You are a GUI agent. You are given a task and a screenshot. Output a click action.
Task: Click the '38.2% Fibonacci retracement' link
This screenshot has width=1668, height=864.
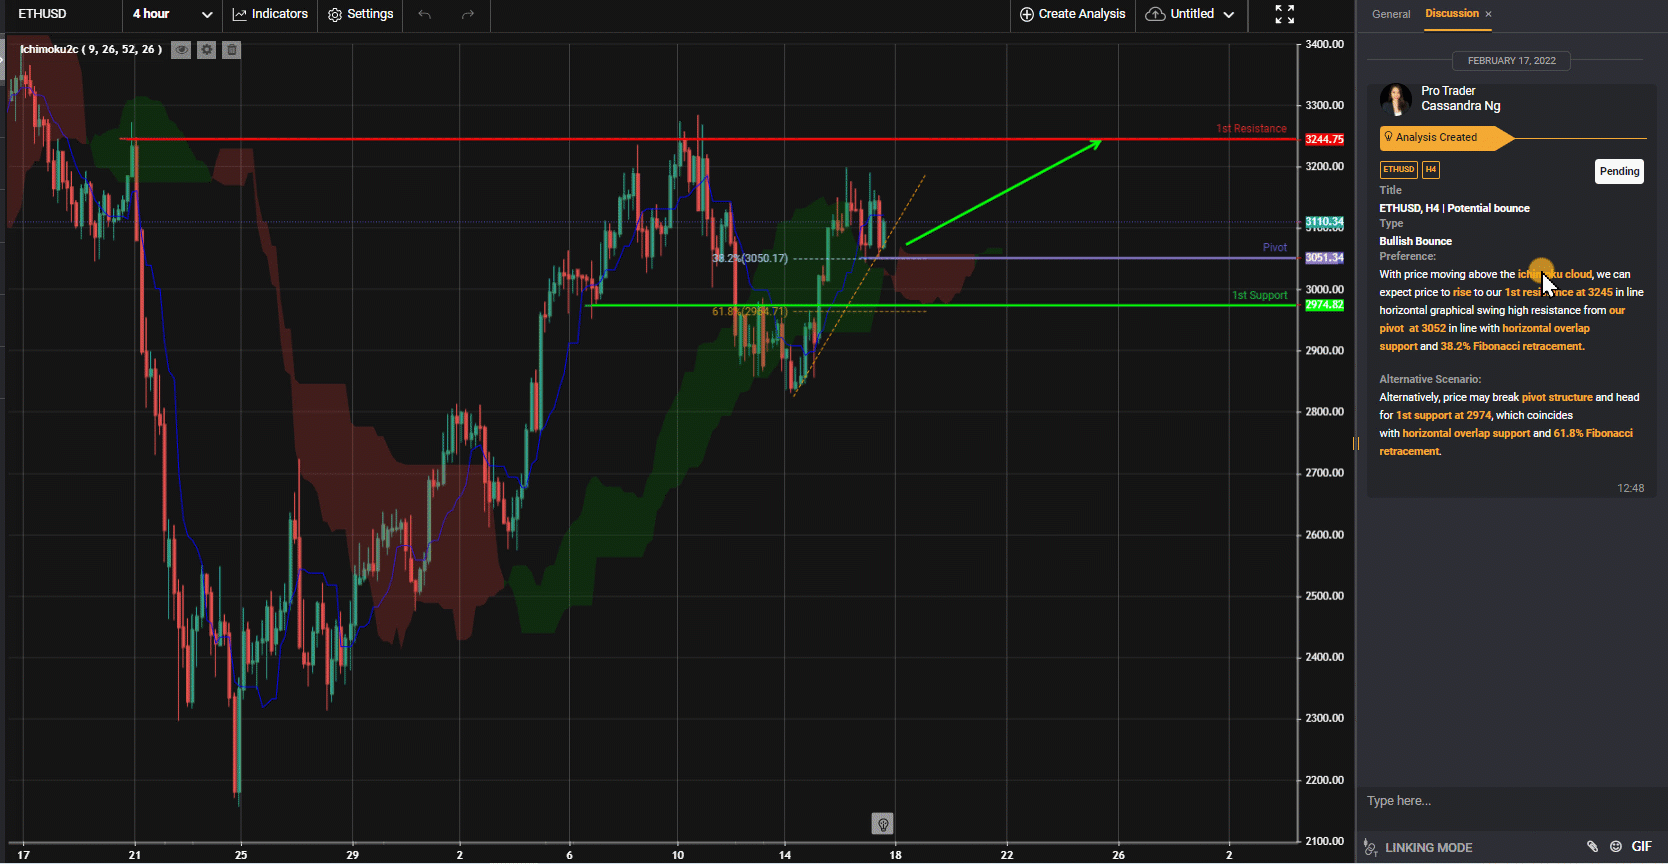tap(1512, 346)
